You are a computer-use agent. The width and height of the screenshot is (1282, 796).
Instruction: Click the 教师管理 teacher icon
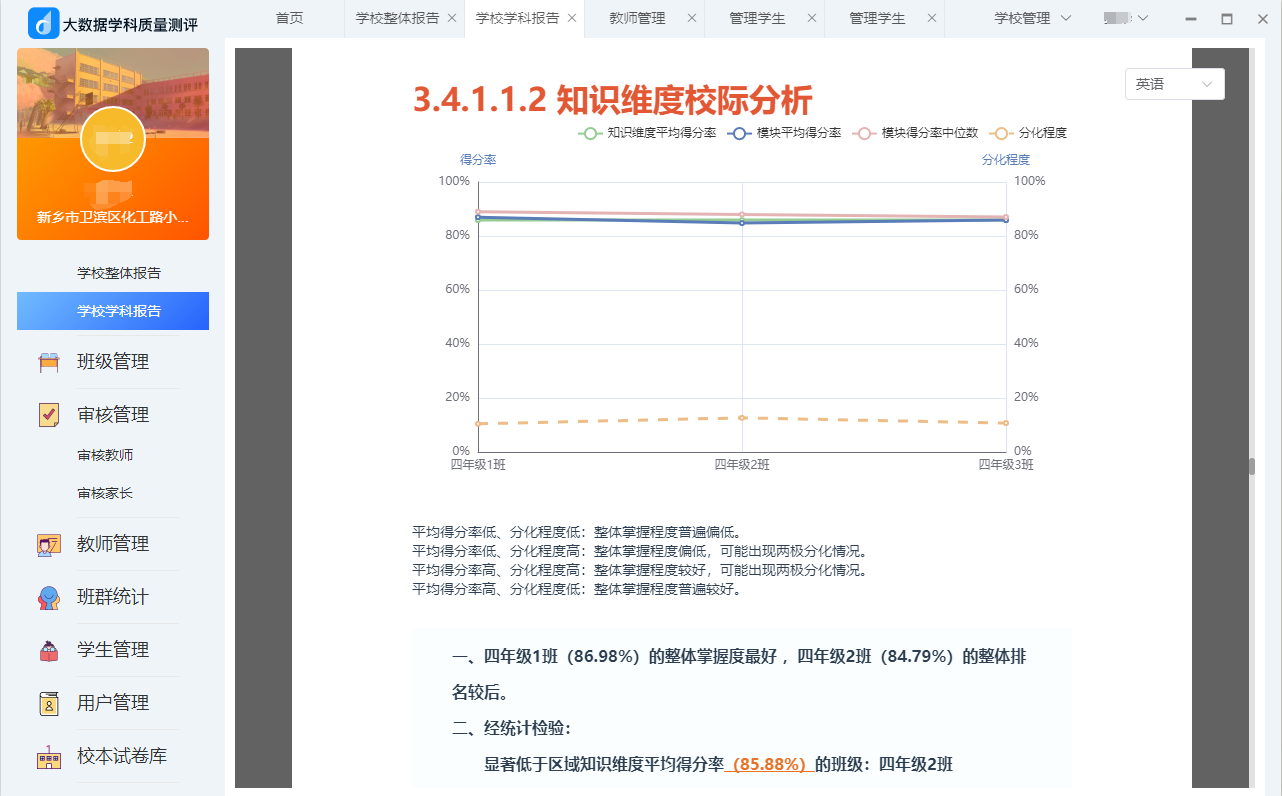[49, 544]
